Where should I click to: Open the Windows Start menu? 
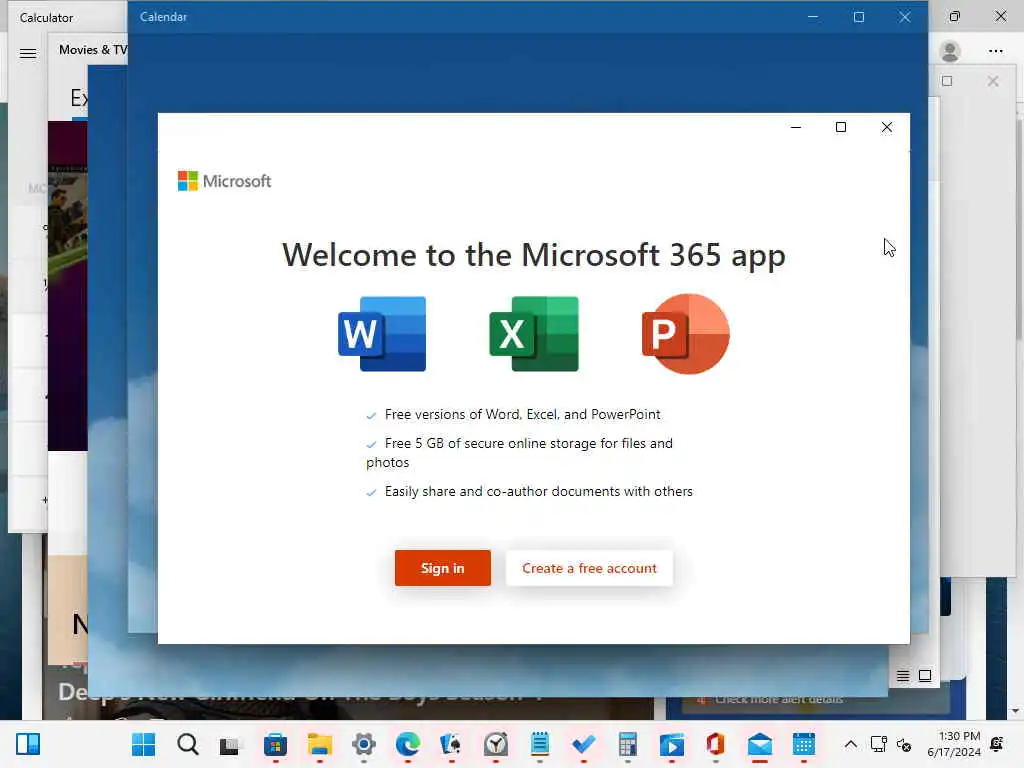click(144, 744)
